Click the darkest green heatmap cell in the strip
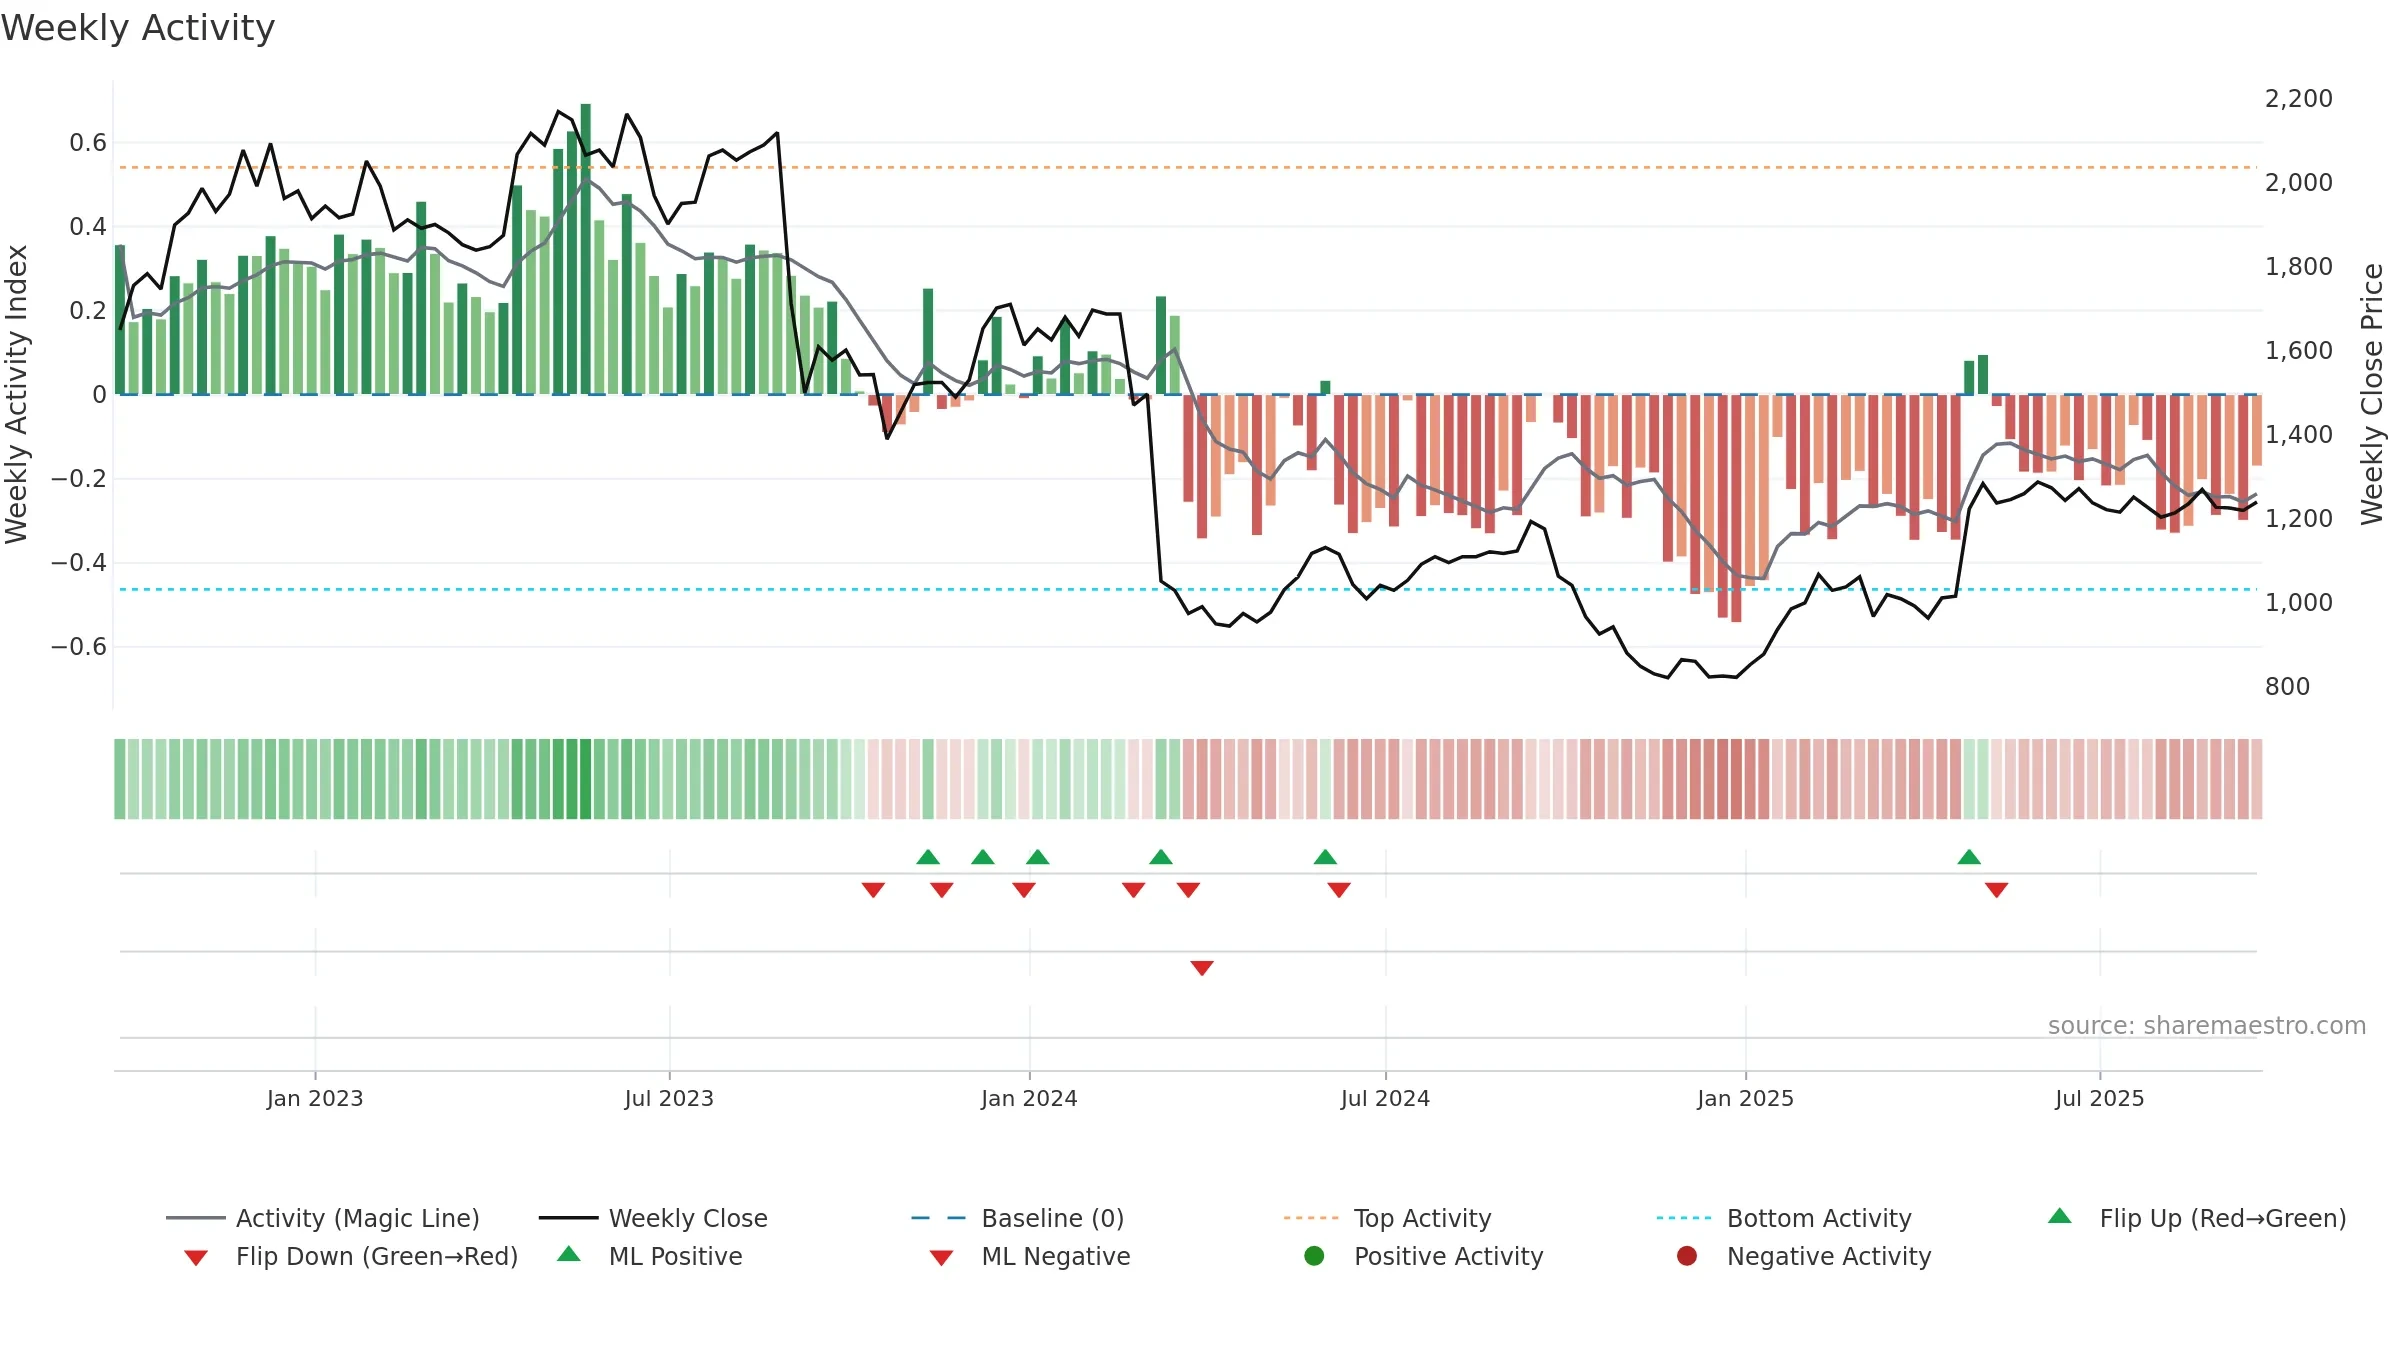Image resolution: width=2400 pixels, height=1350 pixels. point(586,779)
